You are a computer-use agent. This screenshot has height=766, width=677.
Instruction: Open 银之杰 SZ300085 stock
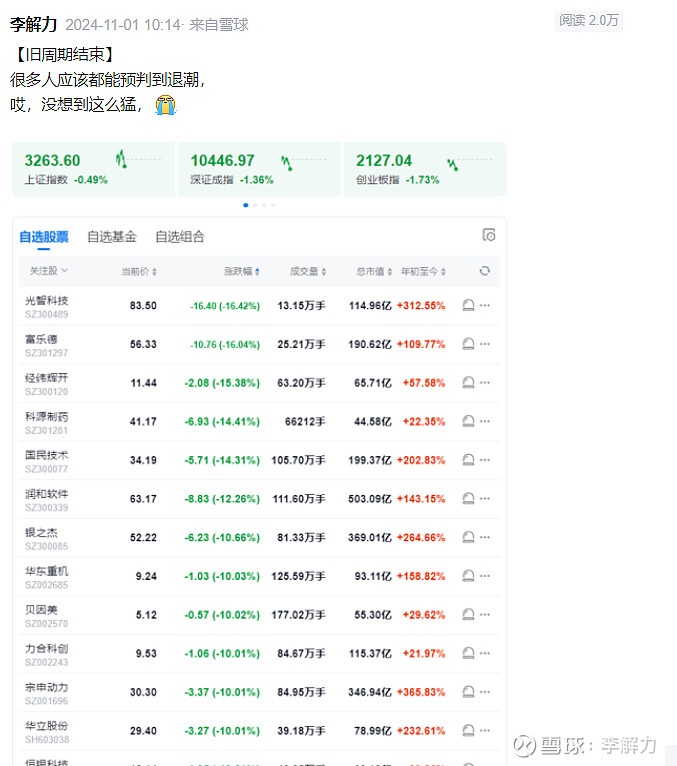(x=47, y=539)
